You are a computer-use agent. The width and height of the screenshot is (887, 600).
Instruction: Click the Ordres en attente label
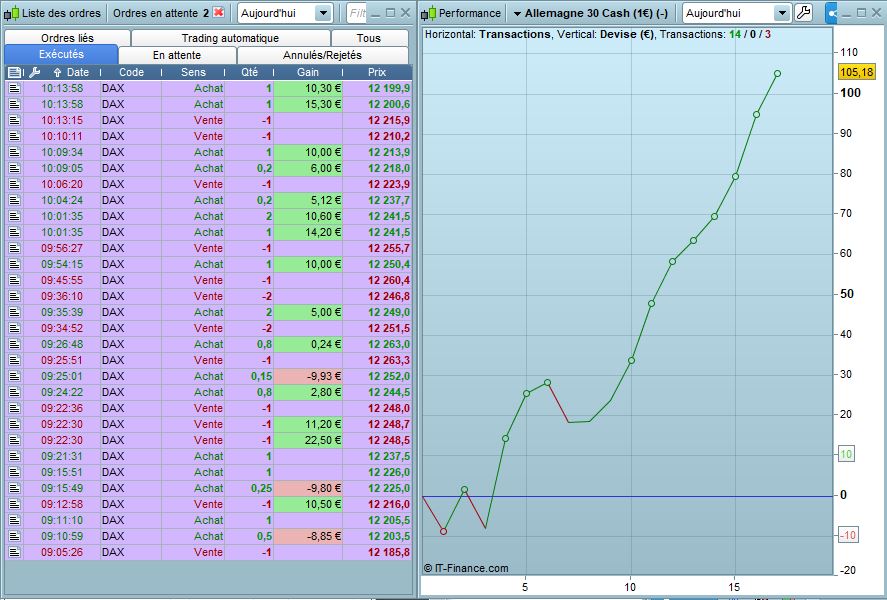[156, 13]
